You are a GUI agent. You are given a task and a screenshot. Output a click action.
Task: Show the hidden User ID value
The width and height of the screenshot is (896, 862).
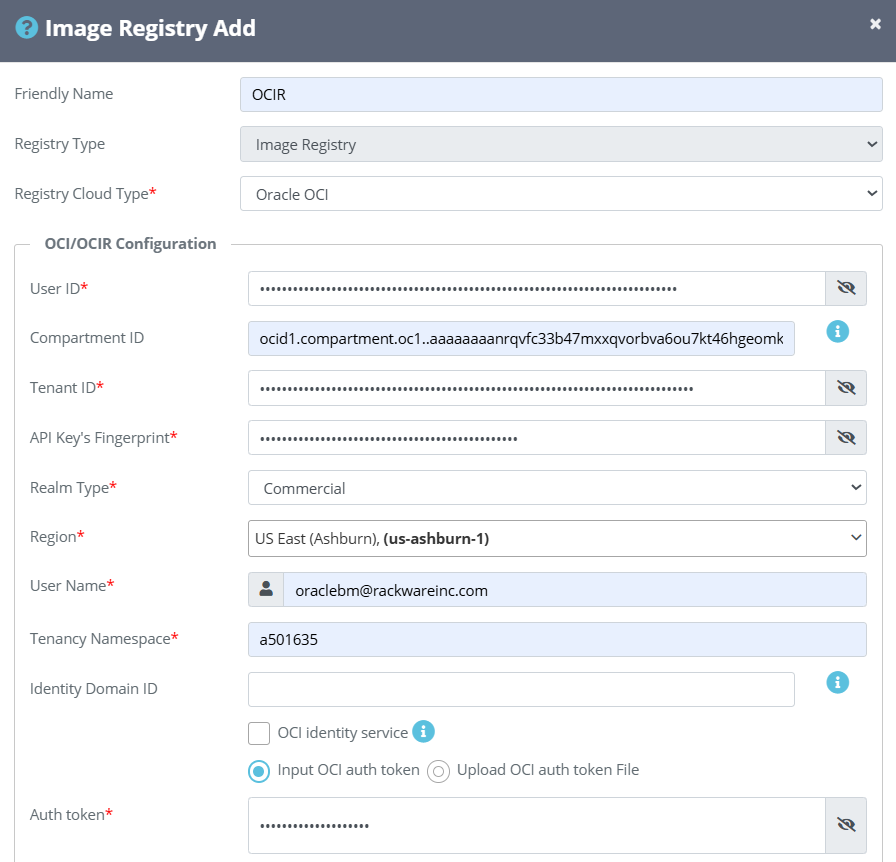(846, 288)
